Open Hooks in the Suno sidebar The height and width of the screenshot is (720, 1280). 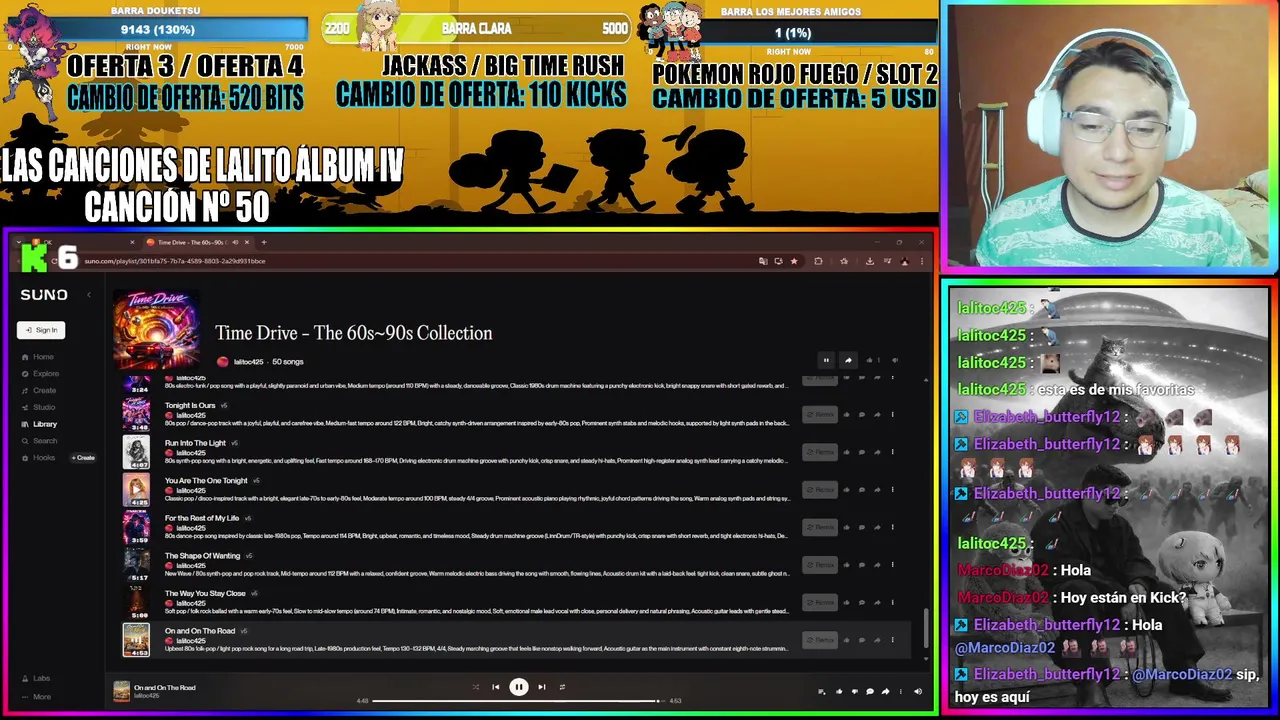pyautogui.click(x=37, y=458)
